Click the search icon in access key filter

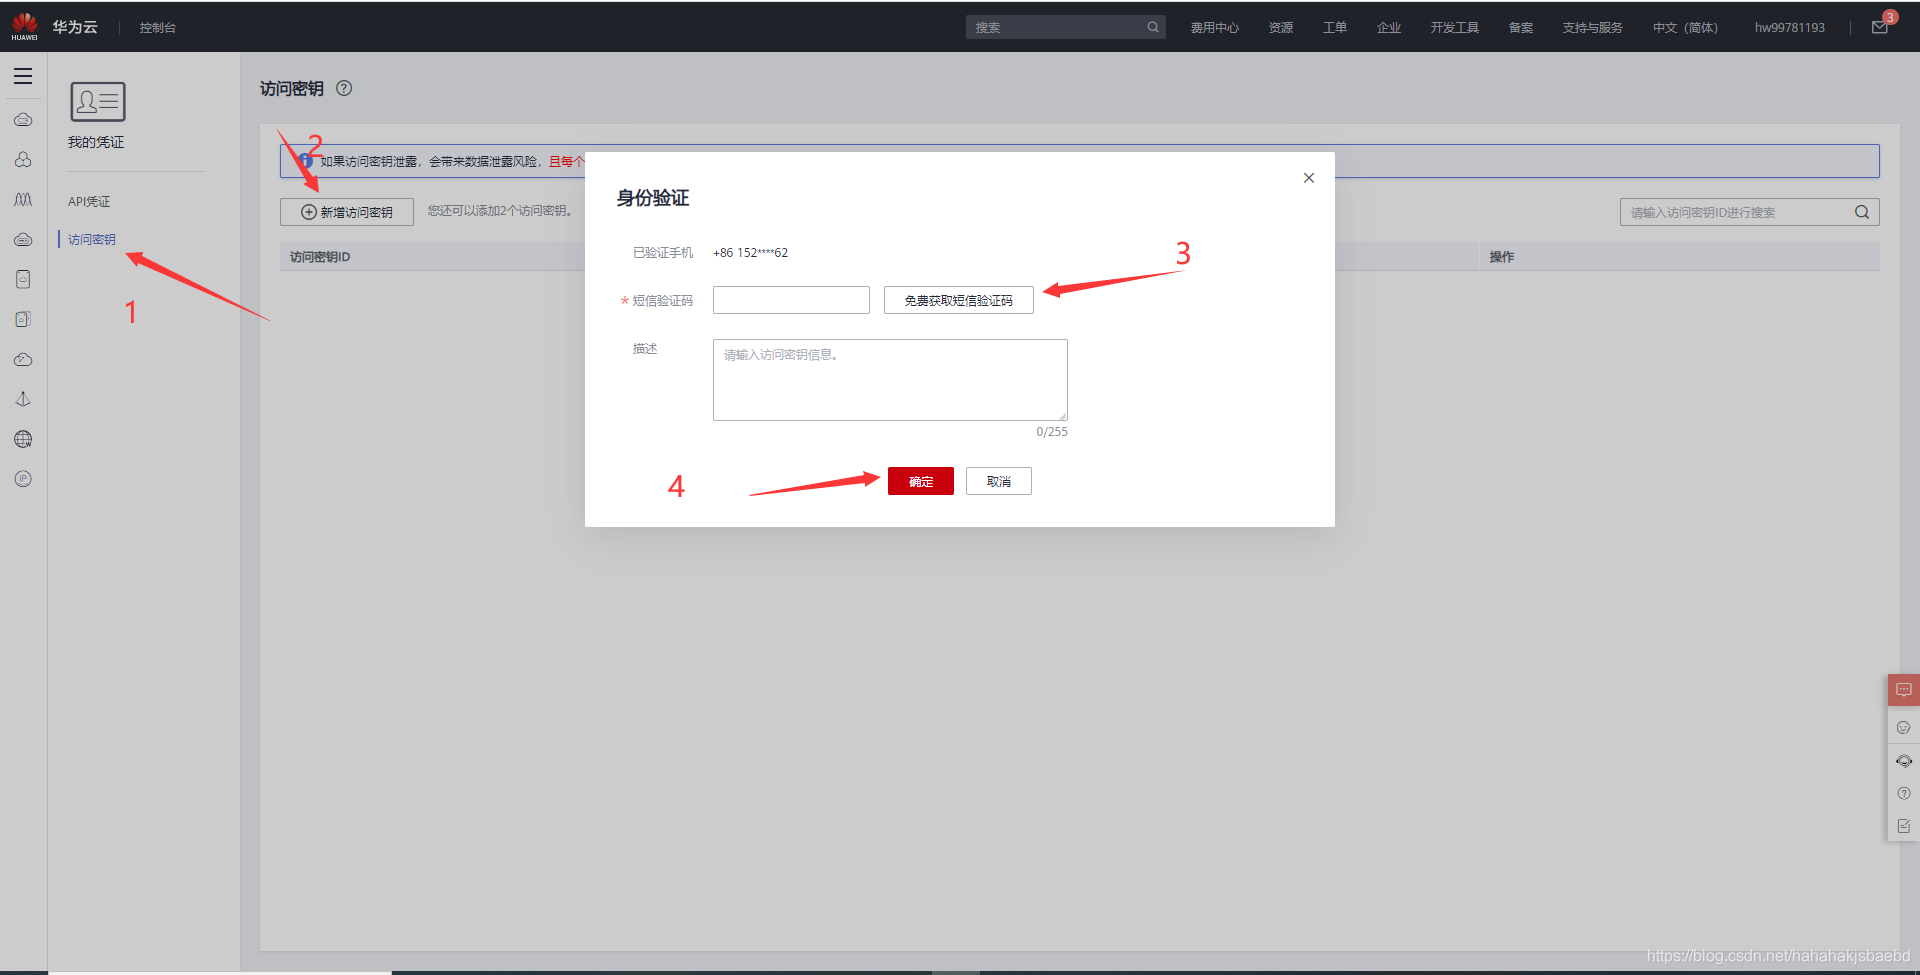[1862, 212]
